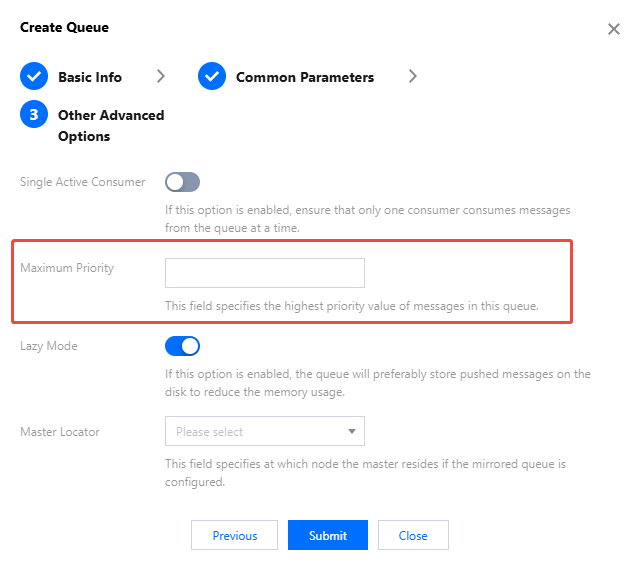Click the Close button
Image resolution: width=639 pixels, height=570 pixels.
tap(413, 535)
